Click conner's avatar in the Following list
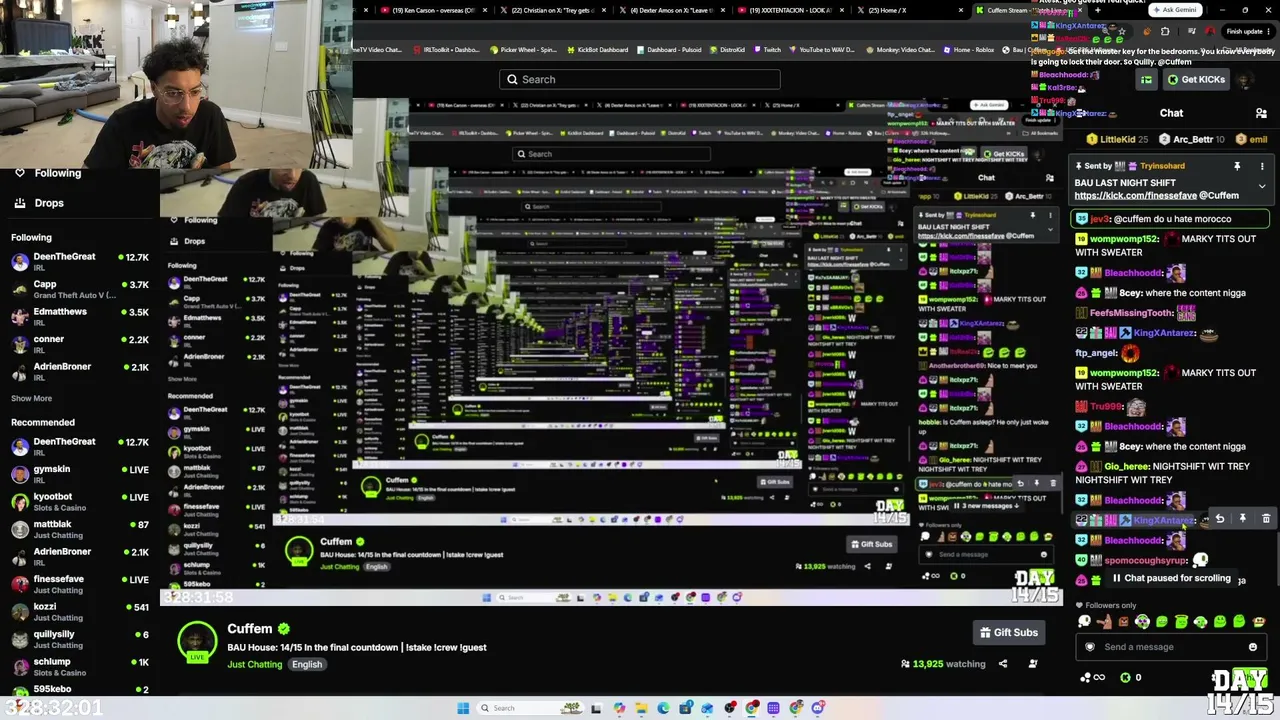Screen dimensions: 1280x720 coord(20,345)
